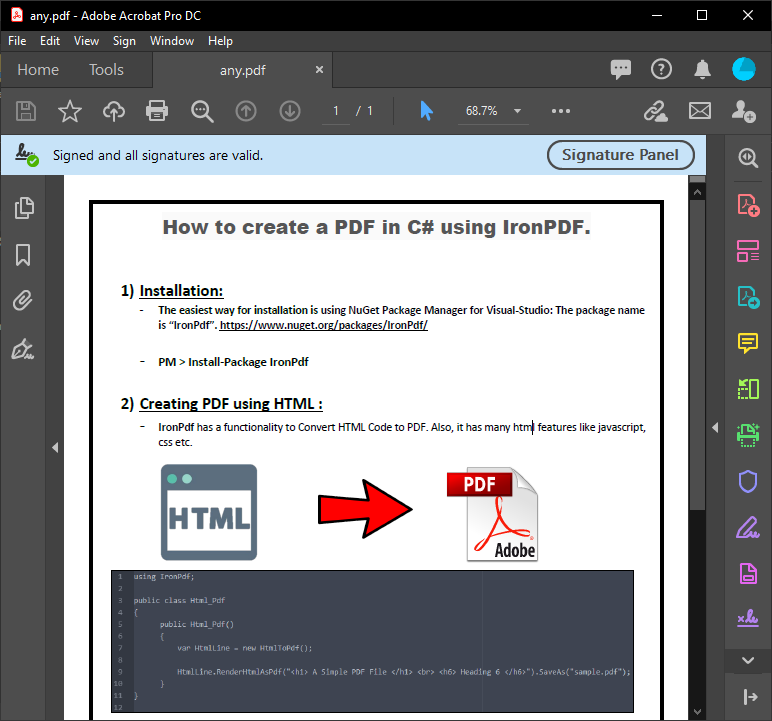Go to previous page arrow icon

click(246, 111)
